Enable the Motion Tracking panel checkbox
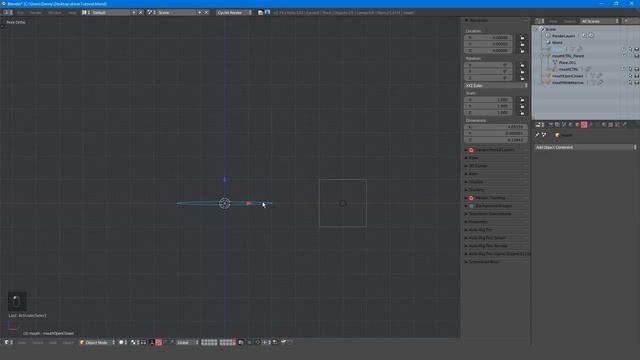This screenshot has height=360, width=640. click(471, 198)
